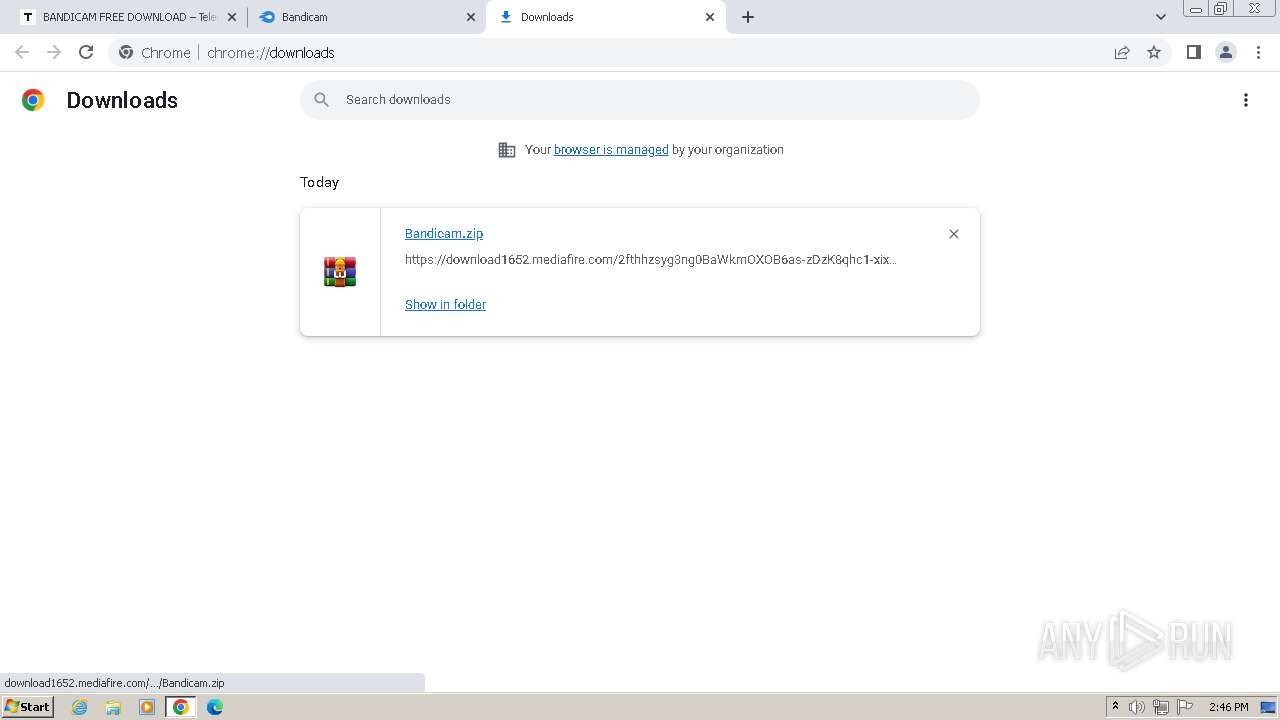The width and height of the screenshot is (1280, 720).
Task: Open Windows Media Player from taskbar
Action: (147, 707)
